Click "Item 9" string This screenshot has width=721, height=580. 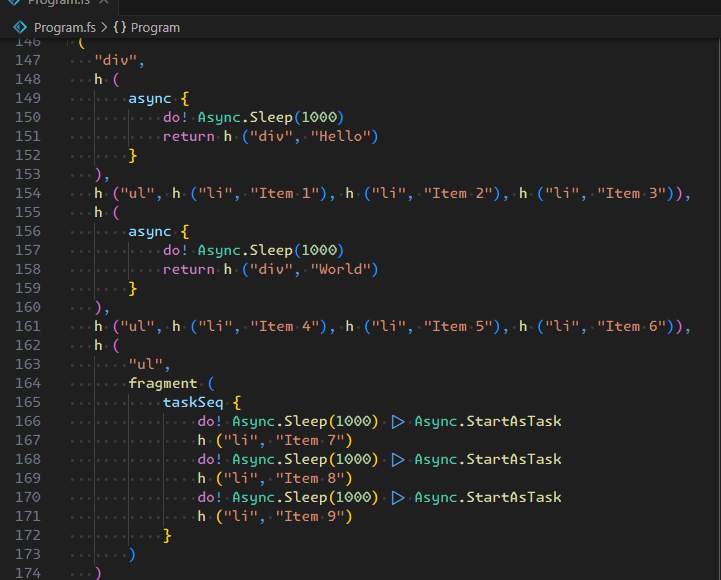tap(310, 517)
